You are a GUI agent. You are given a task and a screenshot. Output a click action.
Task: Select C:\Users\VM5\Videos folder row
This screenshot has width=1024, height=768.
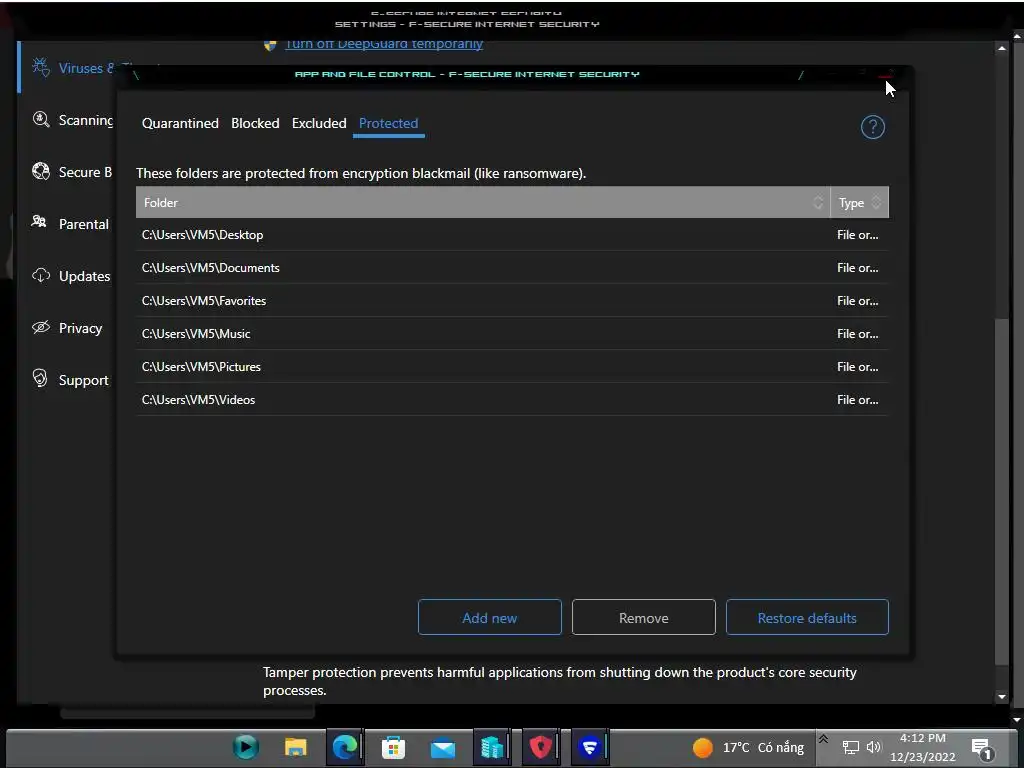(x=512, y=400)
